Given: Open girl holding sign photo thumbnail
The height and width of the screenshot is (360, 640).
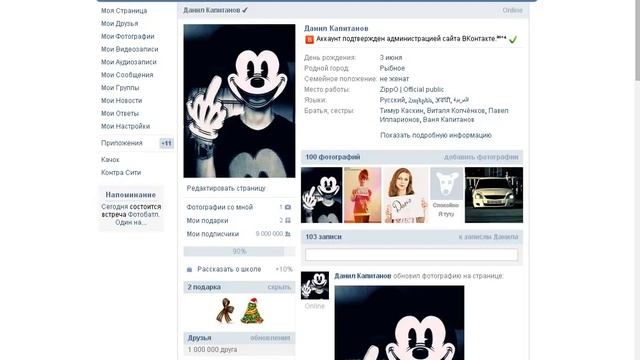Looking at the screenshot, I should [406, 195].
